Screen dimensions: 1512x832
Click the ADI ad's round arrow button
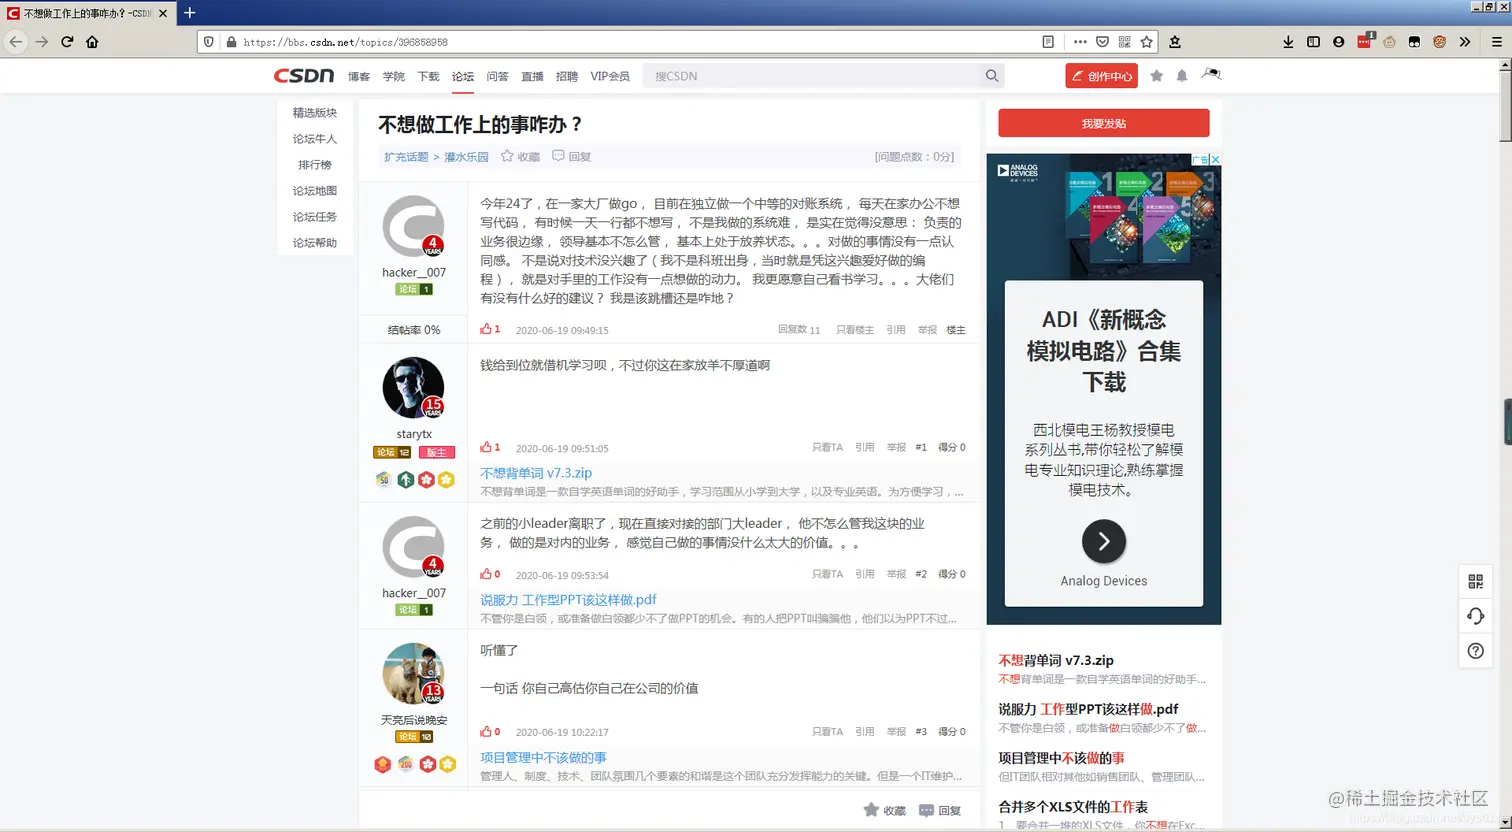[1104, 542]
